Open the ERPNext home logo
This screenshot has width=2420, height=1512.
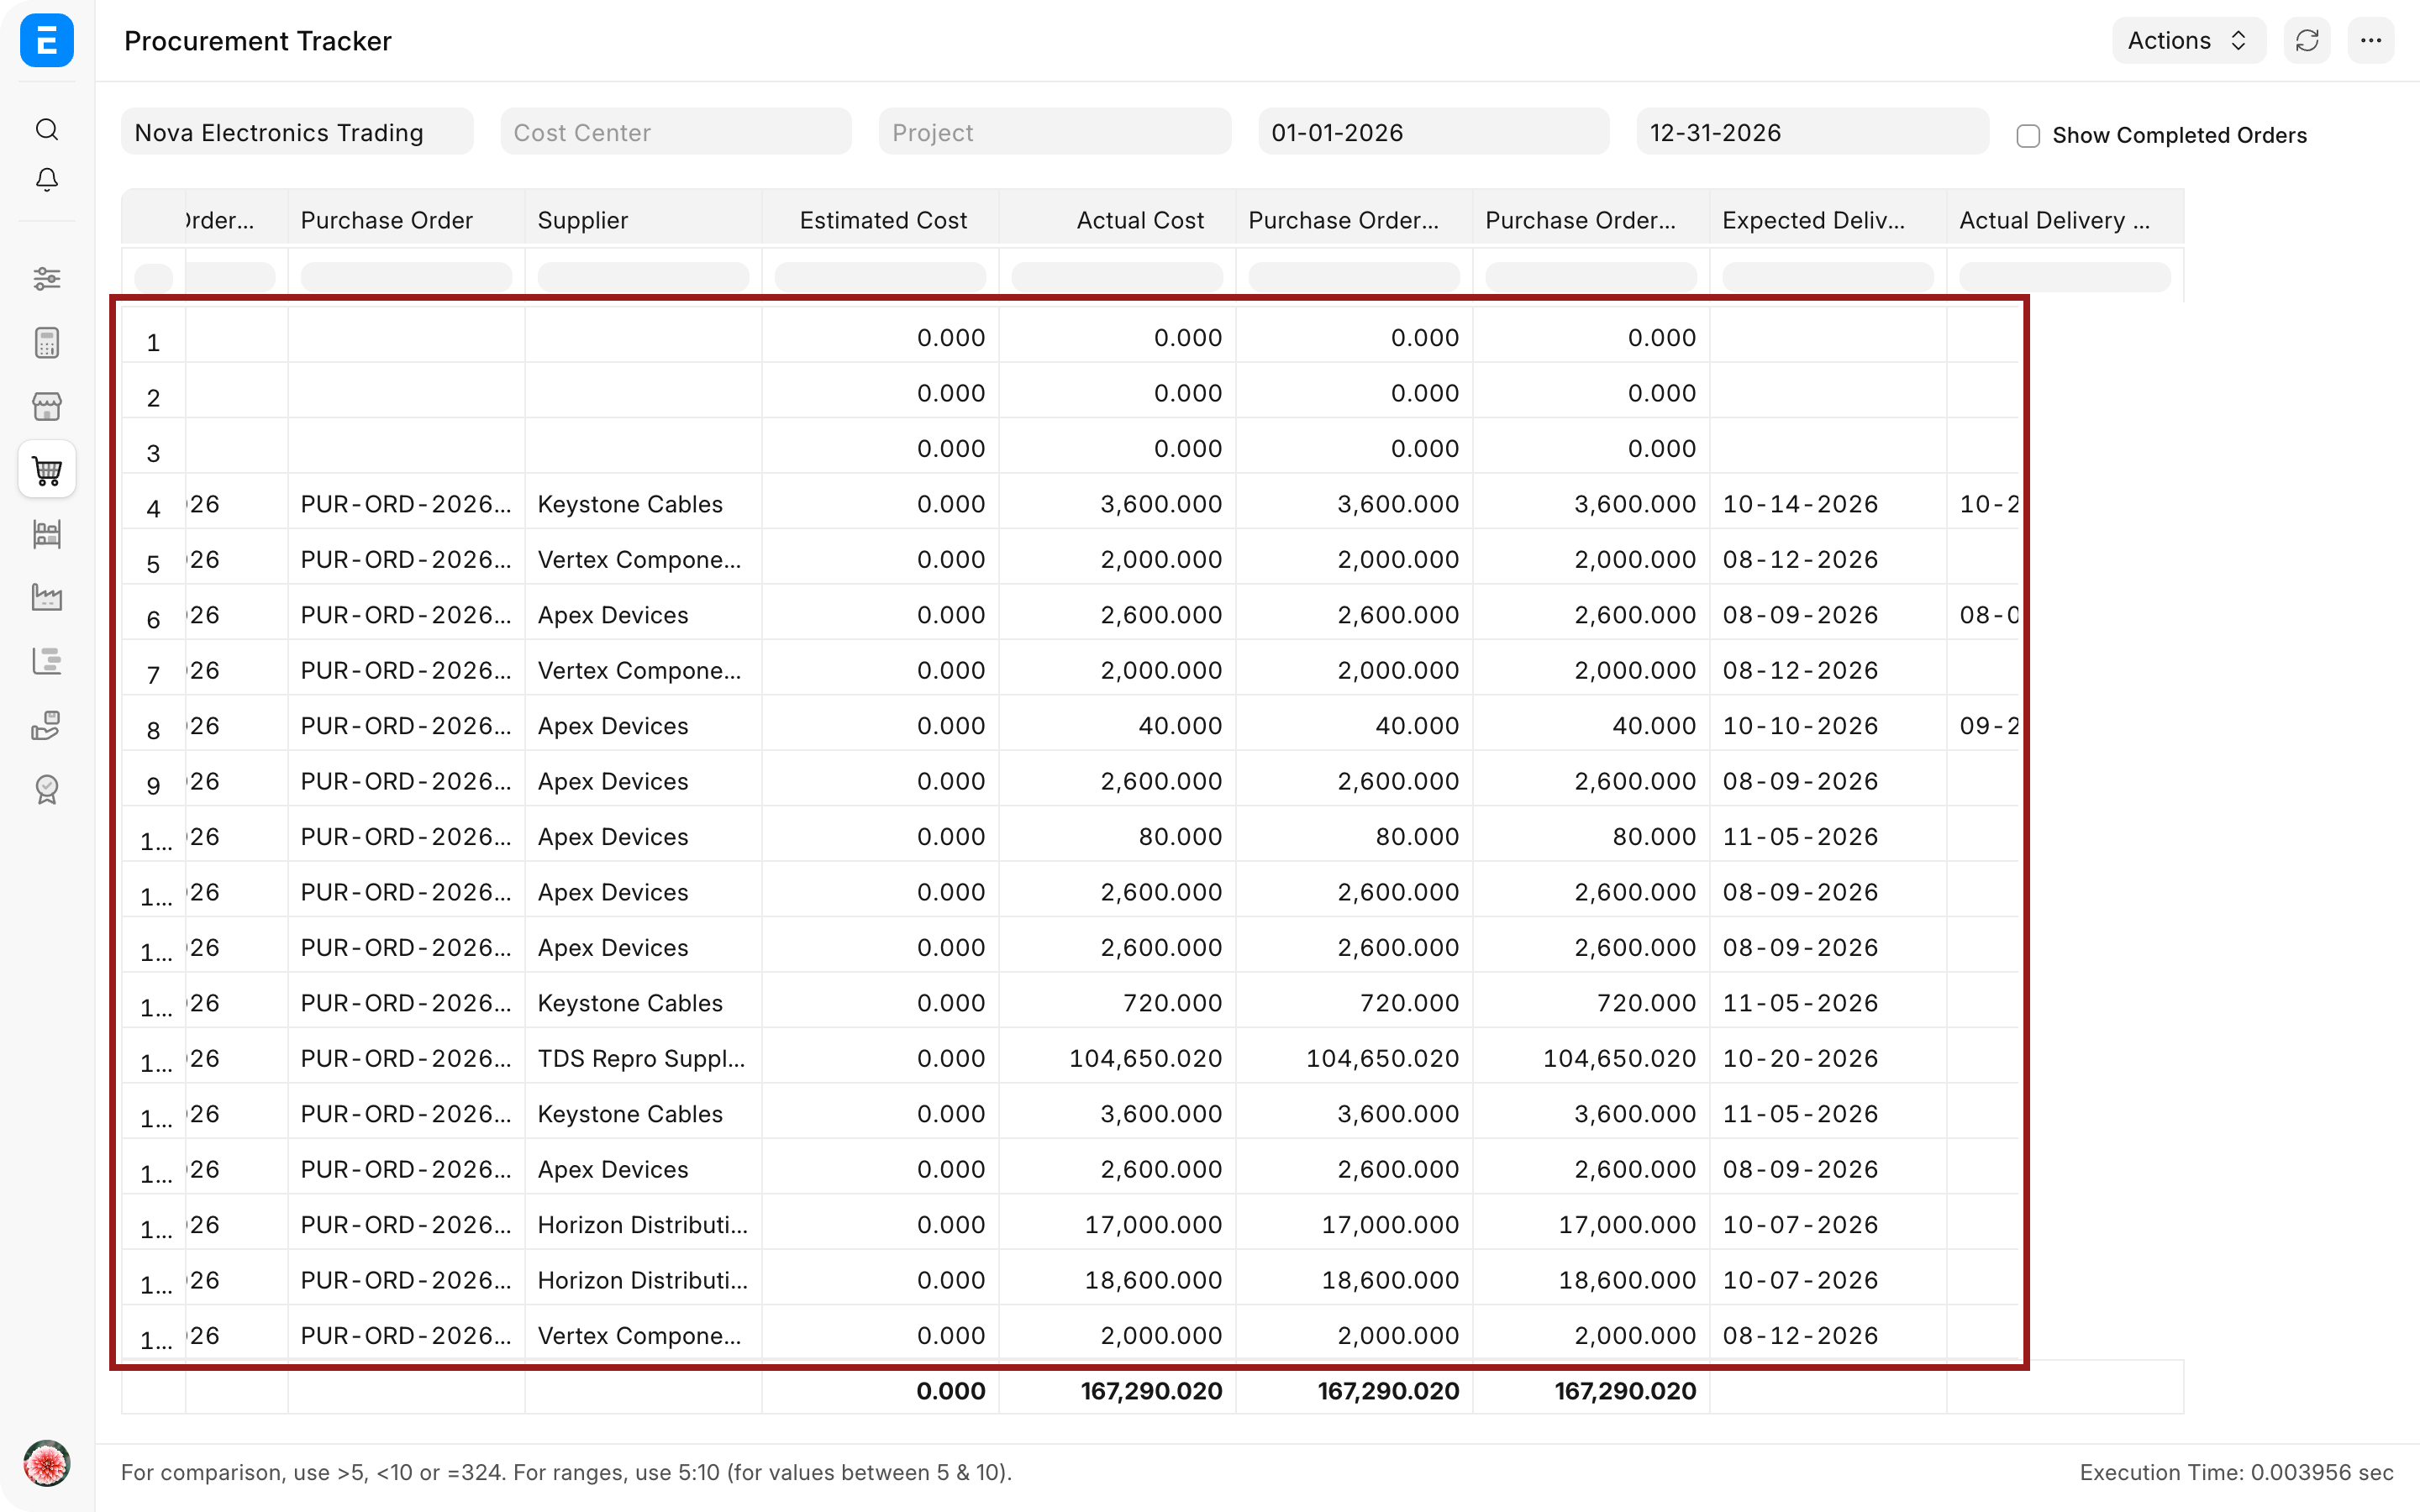tap(47, 40)
